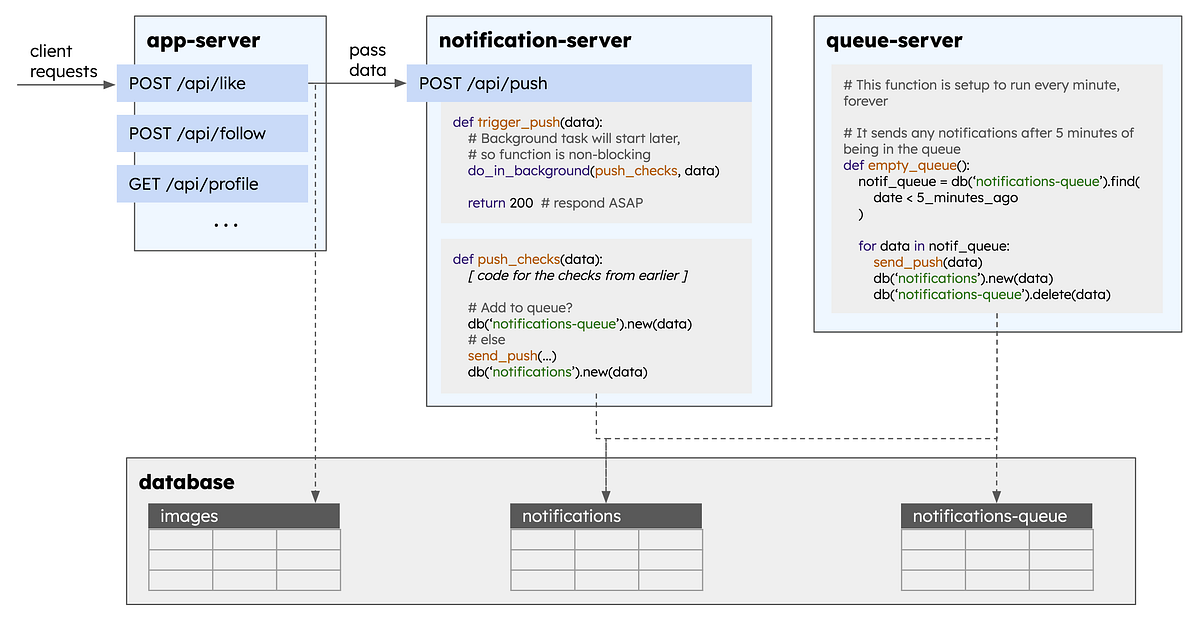The width and height of the screenshot is (1200, 623).
Task: Click the database section label
Action: coord(185,481)
